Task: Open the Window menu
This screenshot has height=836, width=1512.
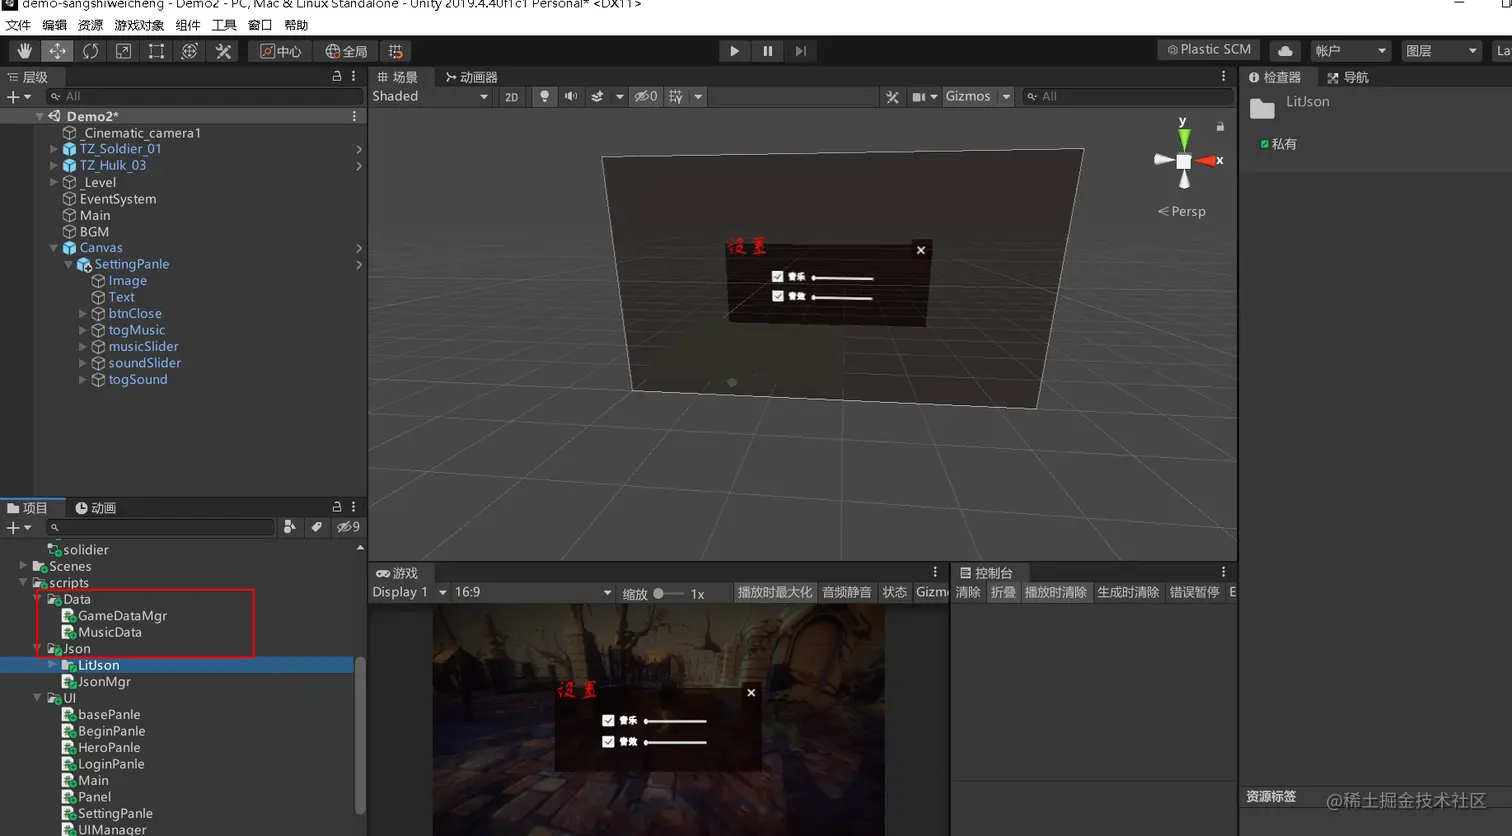Action: (260, 25)
